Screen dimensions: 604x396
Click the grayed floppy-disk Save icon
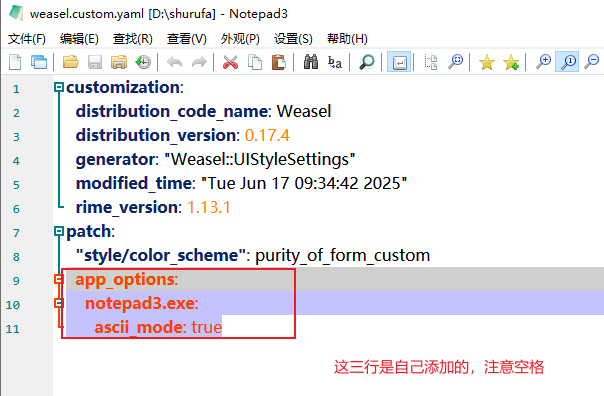pyautogui.click(x=95, y=62)
